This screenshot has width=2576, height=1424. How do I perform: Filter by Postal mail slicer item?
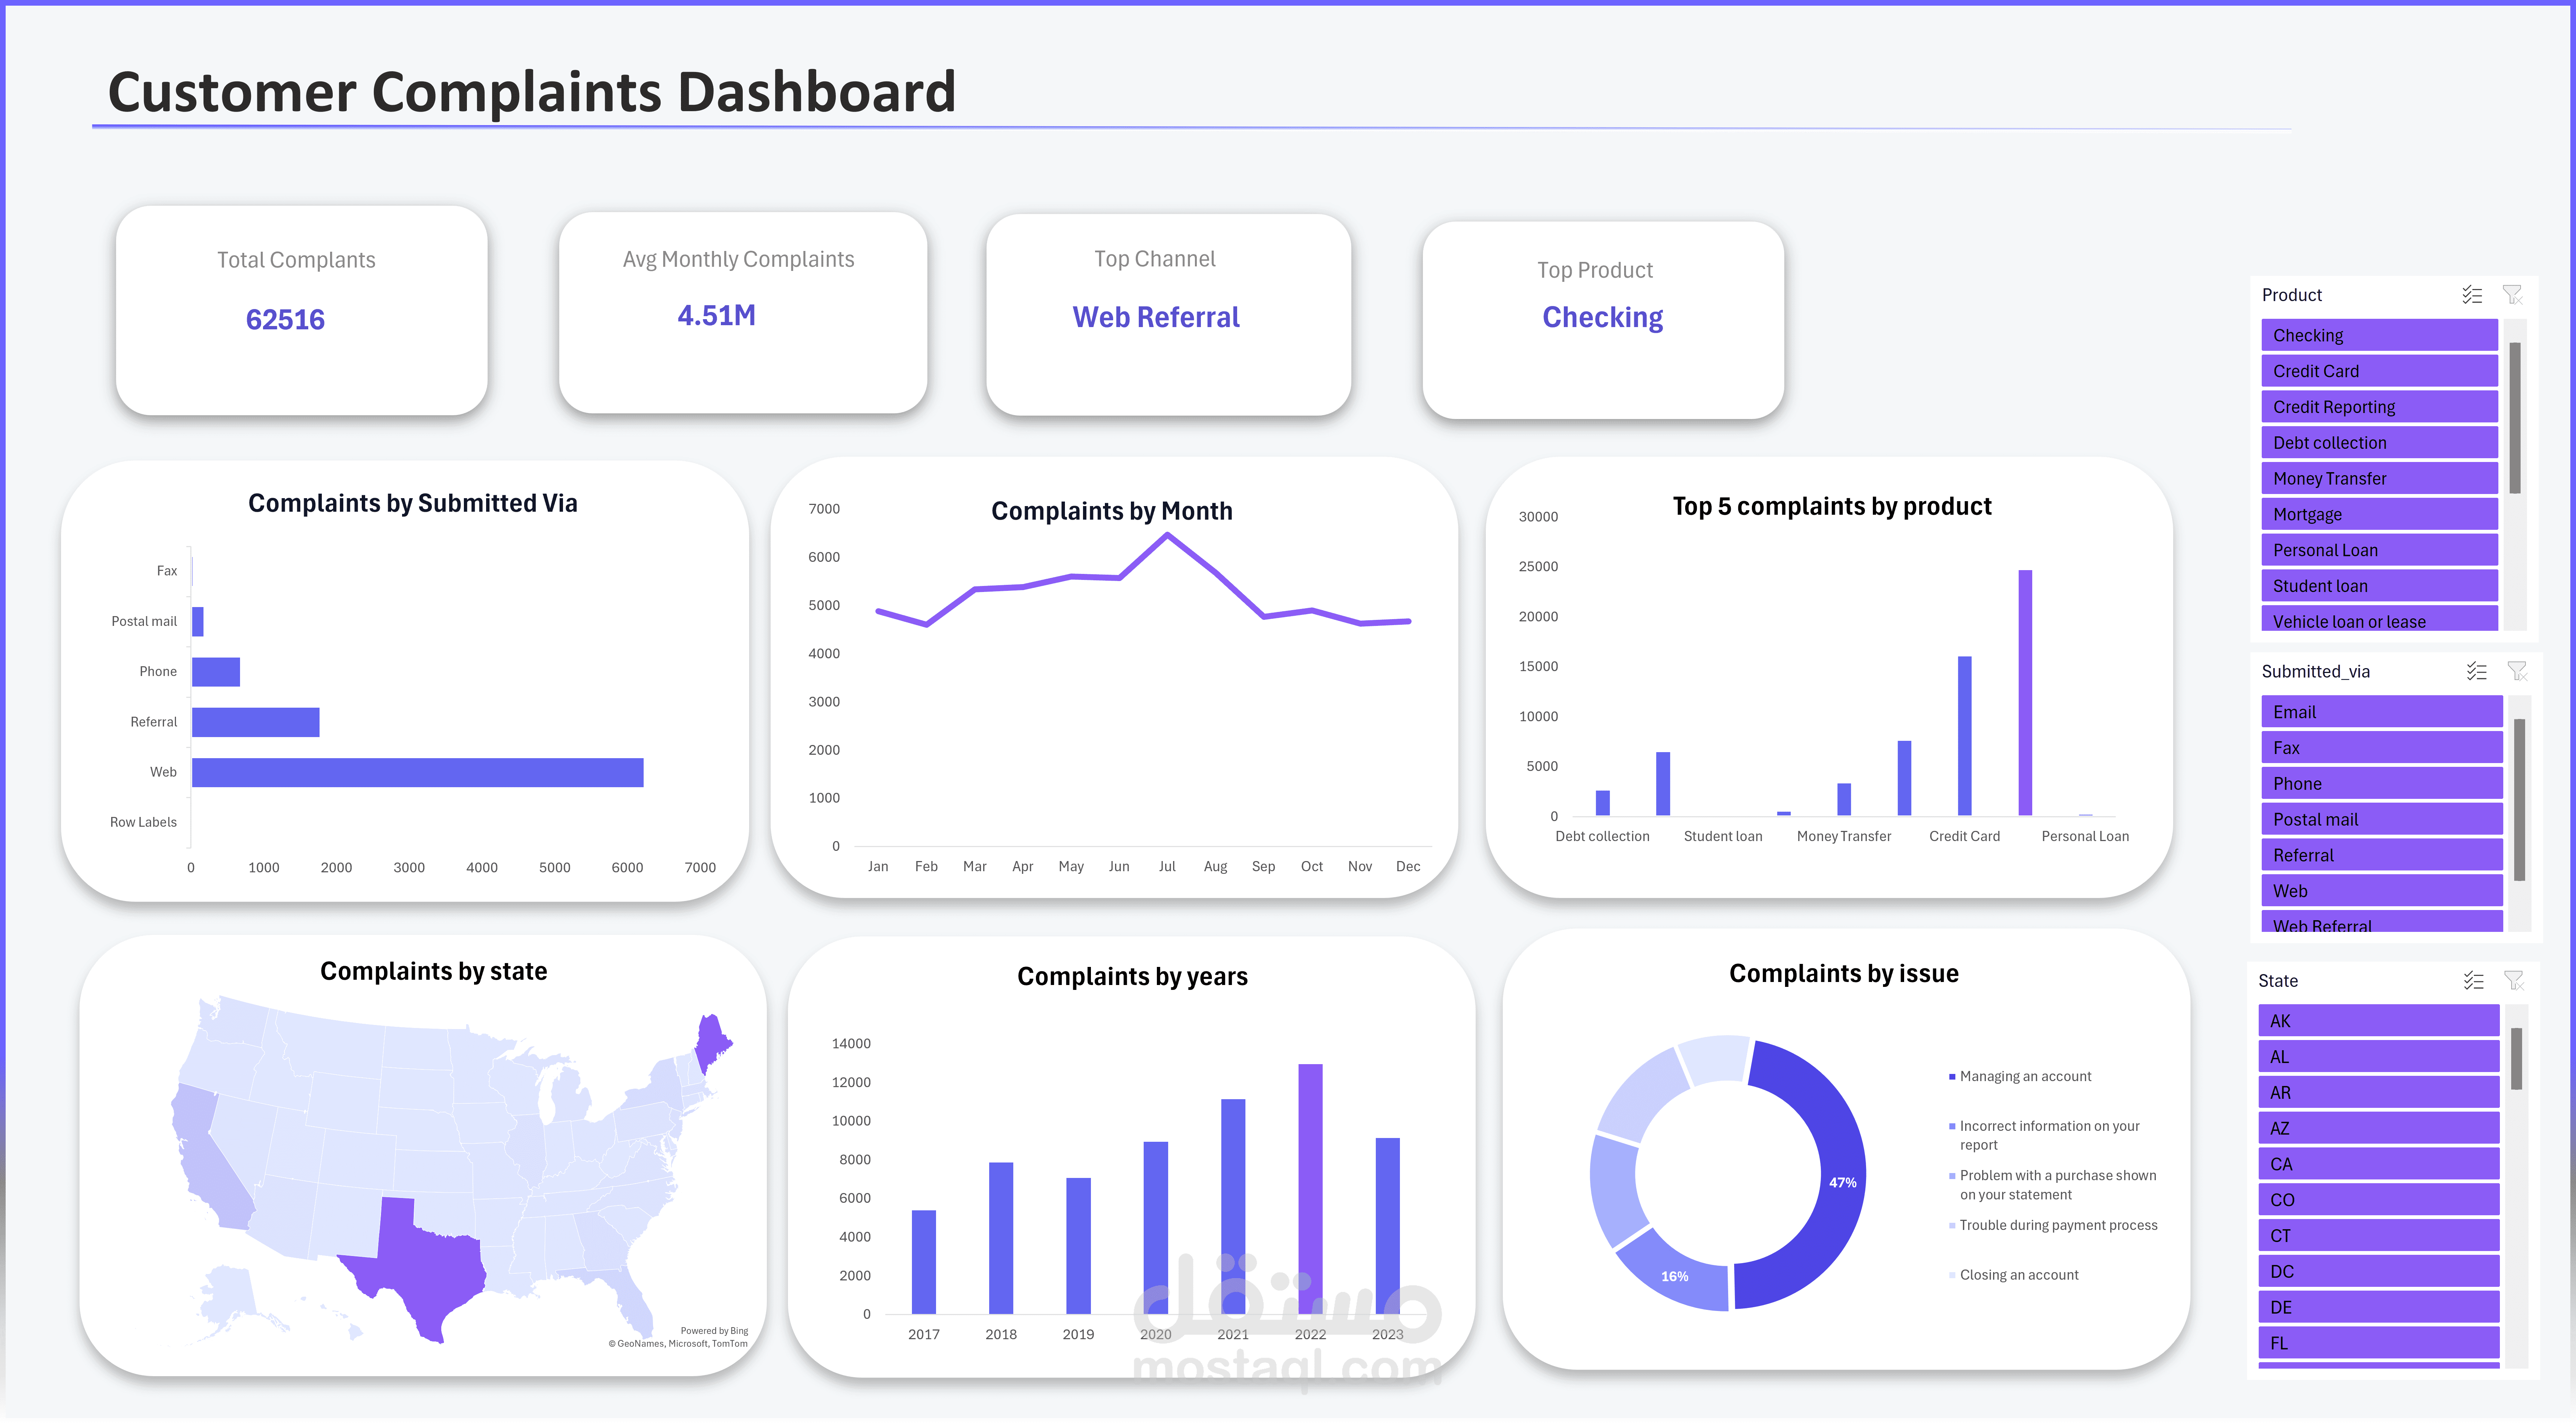click(x=2382, y=819)
